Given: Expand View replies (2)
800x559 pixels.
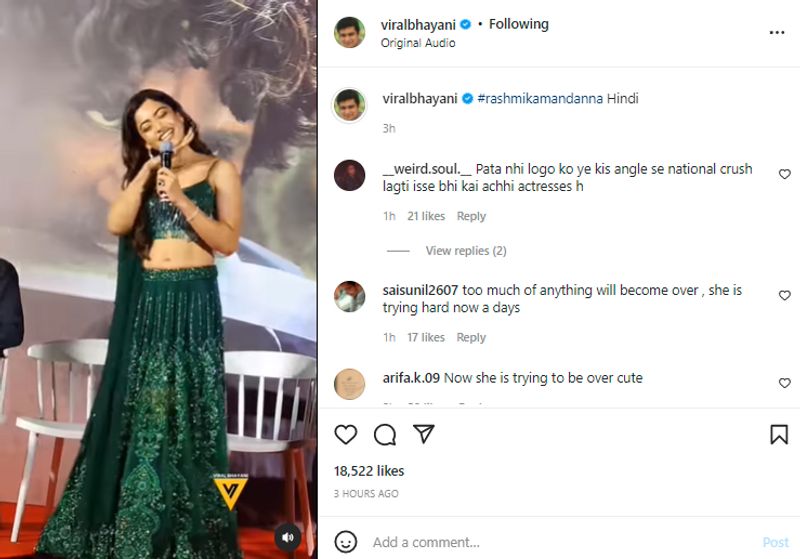Looking at the screenshot, I should pos(465,251).
